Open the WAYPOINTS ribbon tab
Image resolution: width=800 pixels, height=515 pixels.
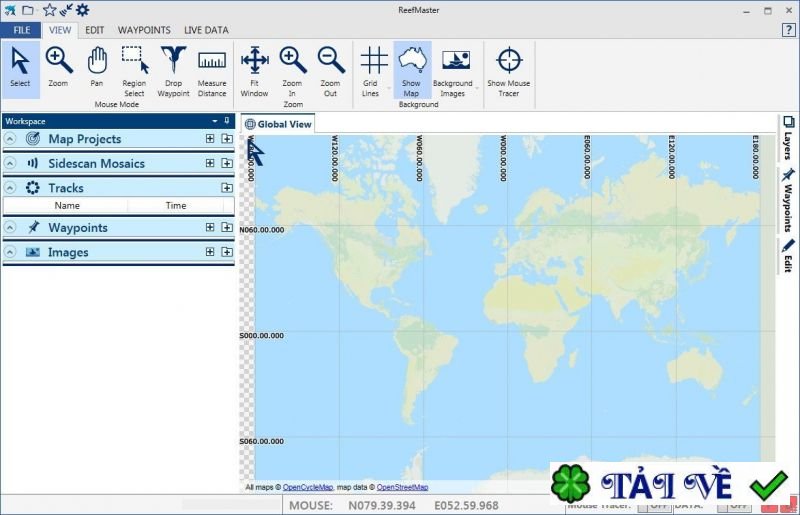coord(145,30)
